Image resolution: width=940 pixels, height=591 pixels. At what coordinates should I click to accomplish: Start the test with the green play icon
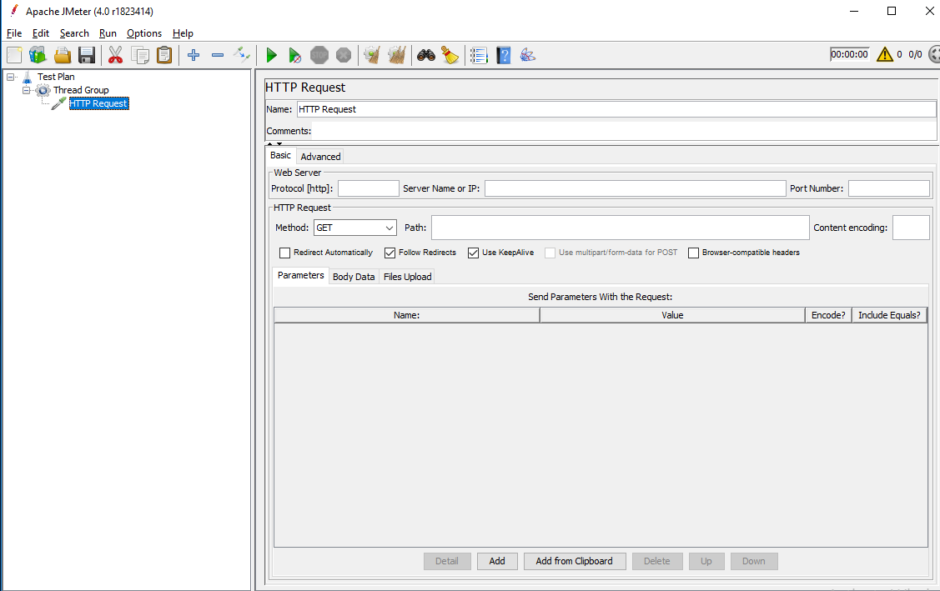[271, 55]
